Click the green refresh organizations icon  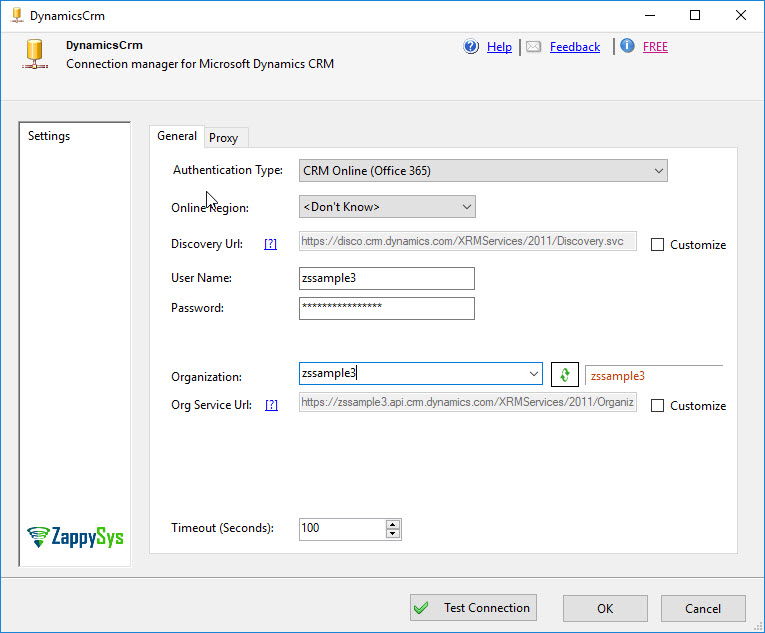564,374
